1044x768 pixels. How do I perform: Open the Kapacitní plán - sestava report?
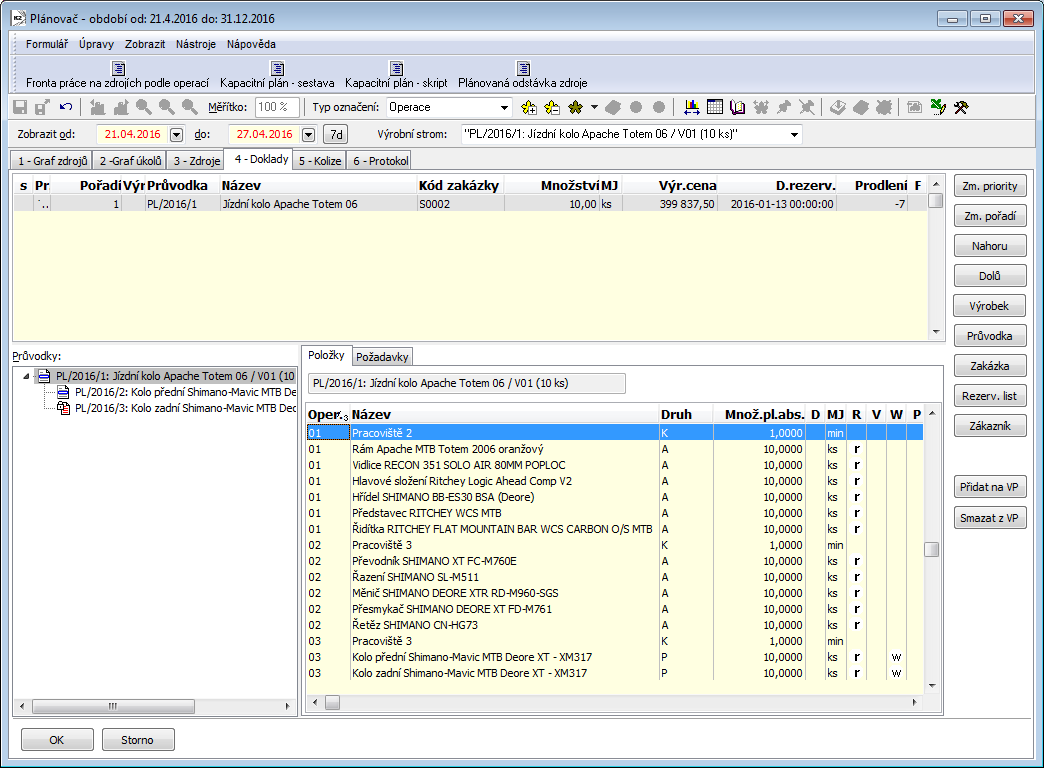(277, 75)
